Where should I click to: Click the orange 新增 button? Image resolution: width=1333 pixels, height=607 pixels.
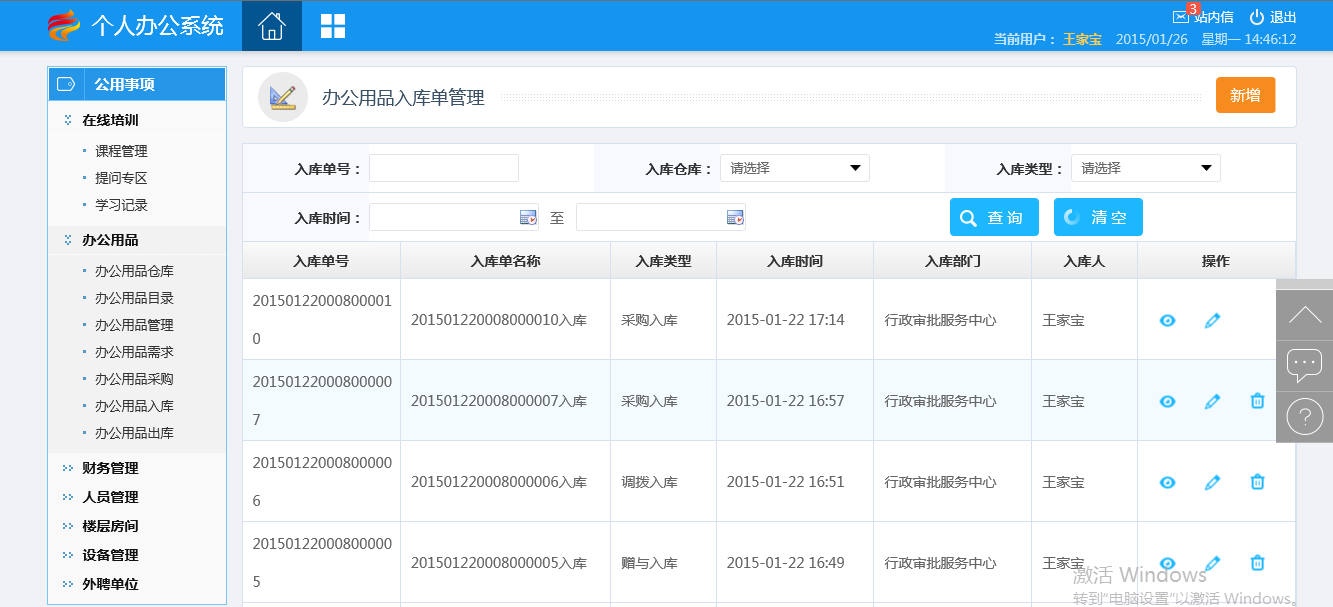coord(1245,95)
